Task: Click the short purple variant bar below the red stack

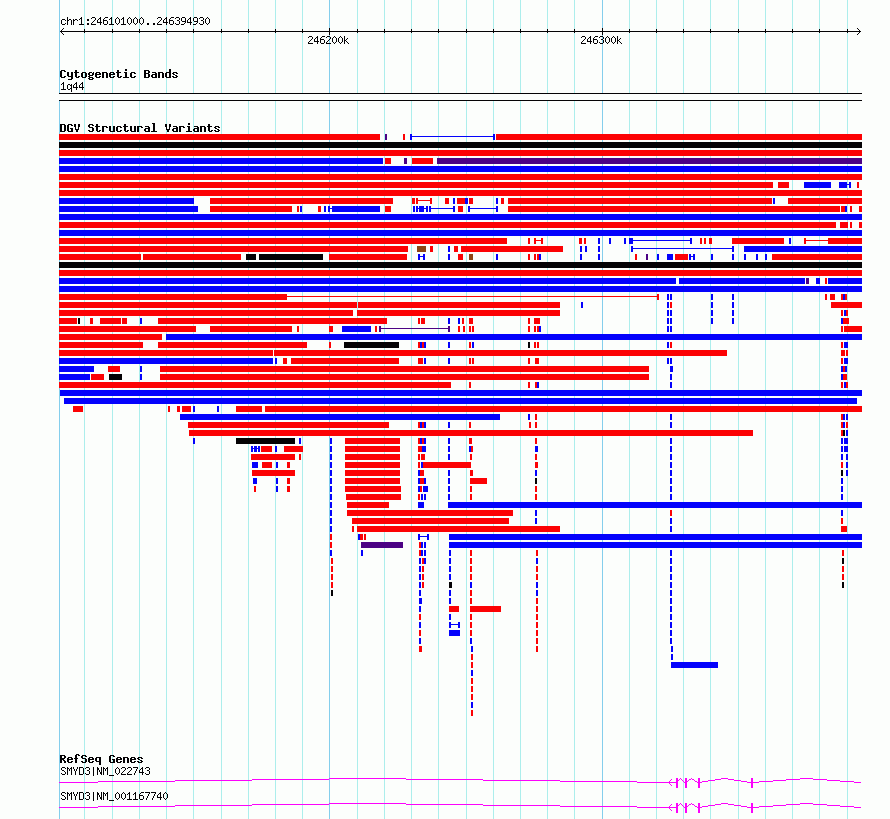Action: [x=382, y=545]
